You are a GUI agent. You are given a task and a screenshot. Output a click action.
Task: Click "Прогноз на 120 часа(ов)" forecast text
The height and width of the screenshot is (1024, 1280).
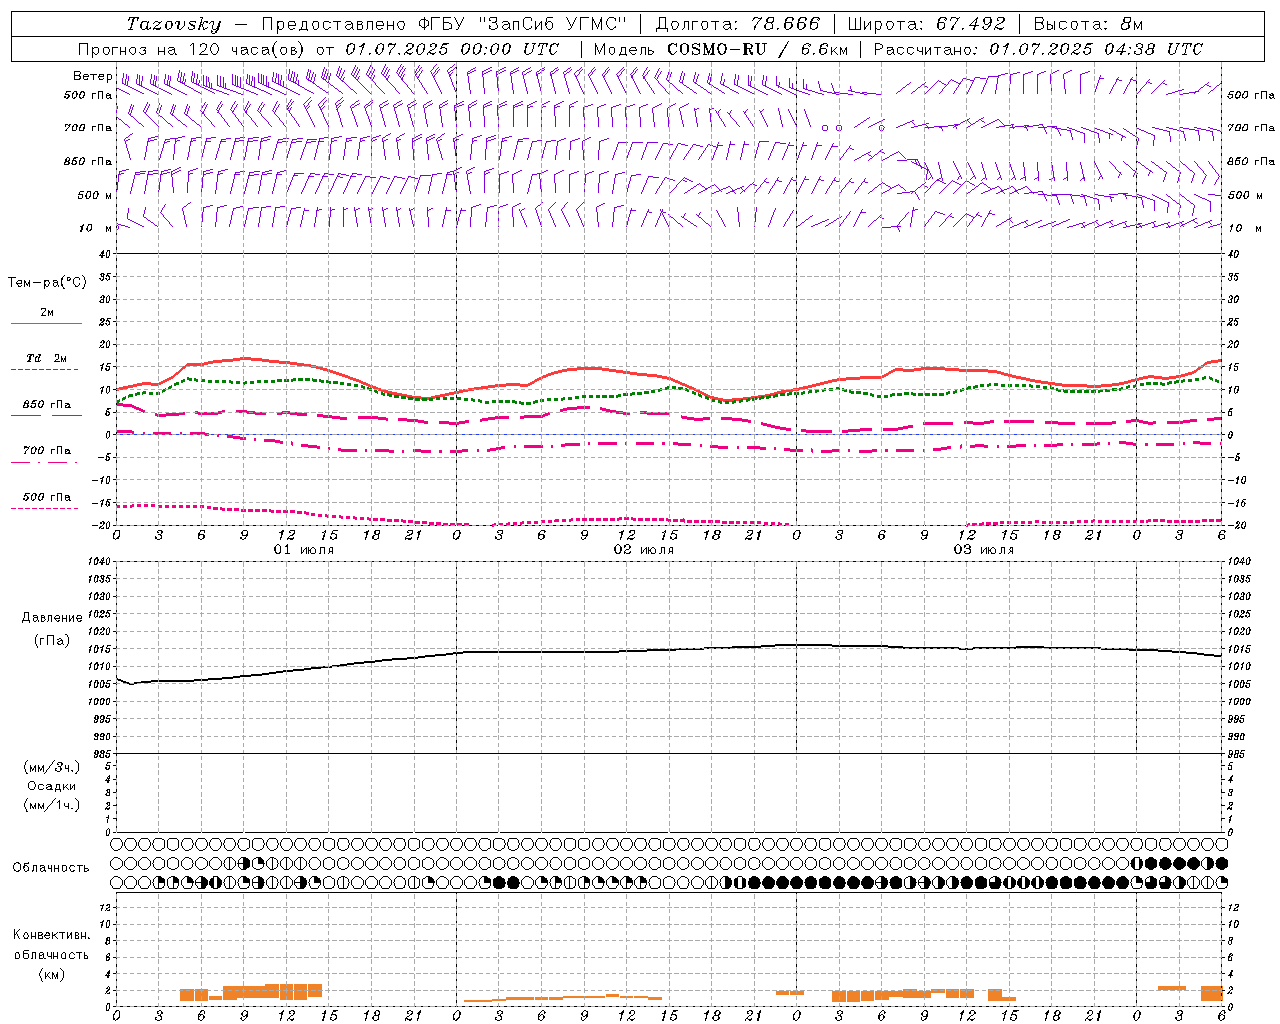[x=193, y=49]
